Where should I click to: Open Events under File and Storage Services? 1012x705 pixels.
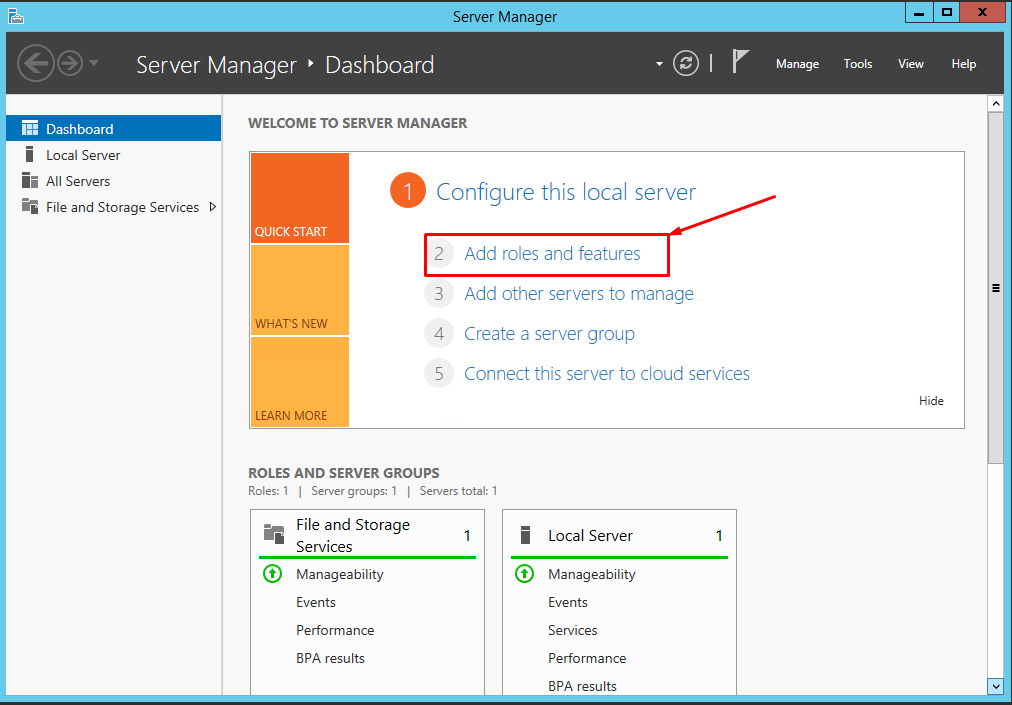(x=316, y=602)
